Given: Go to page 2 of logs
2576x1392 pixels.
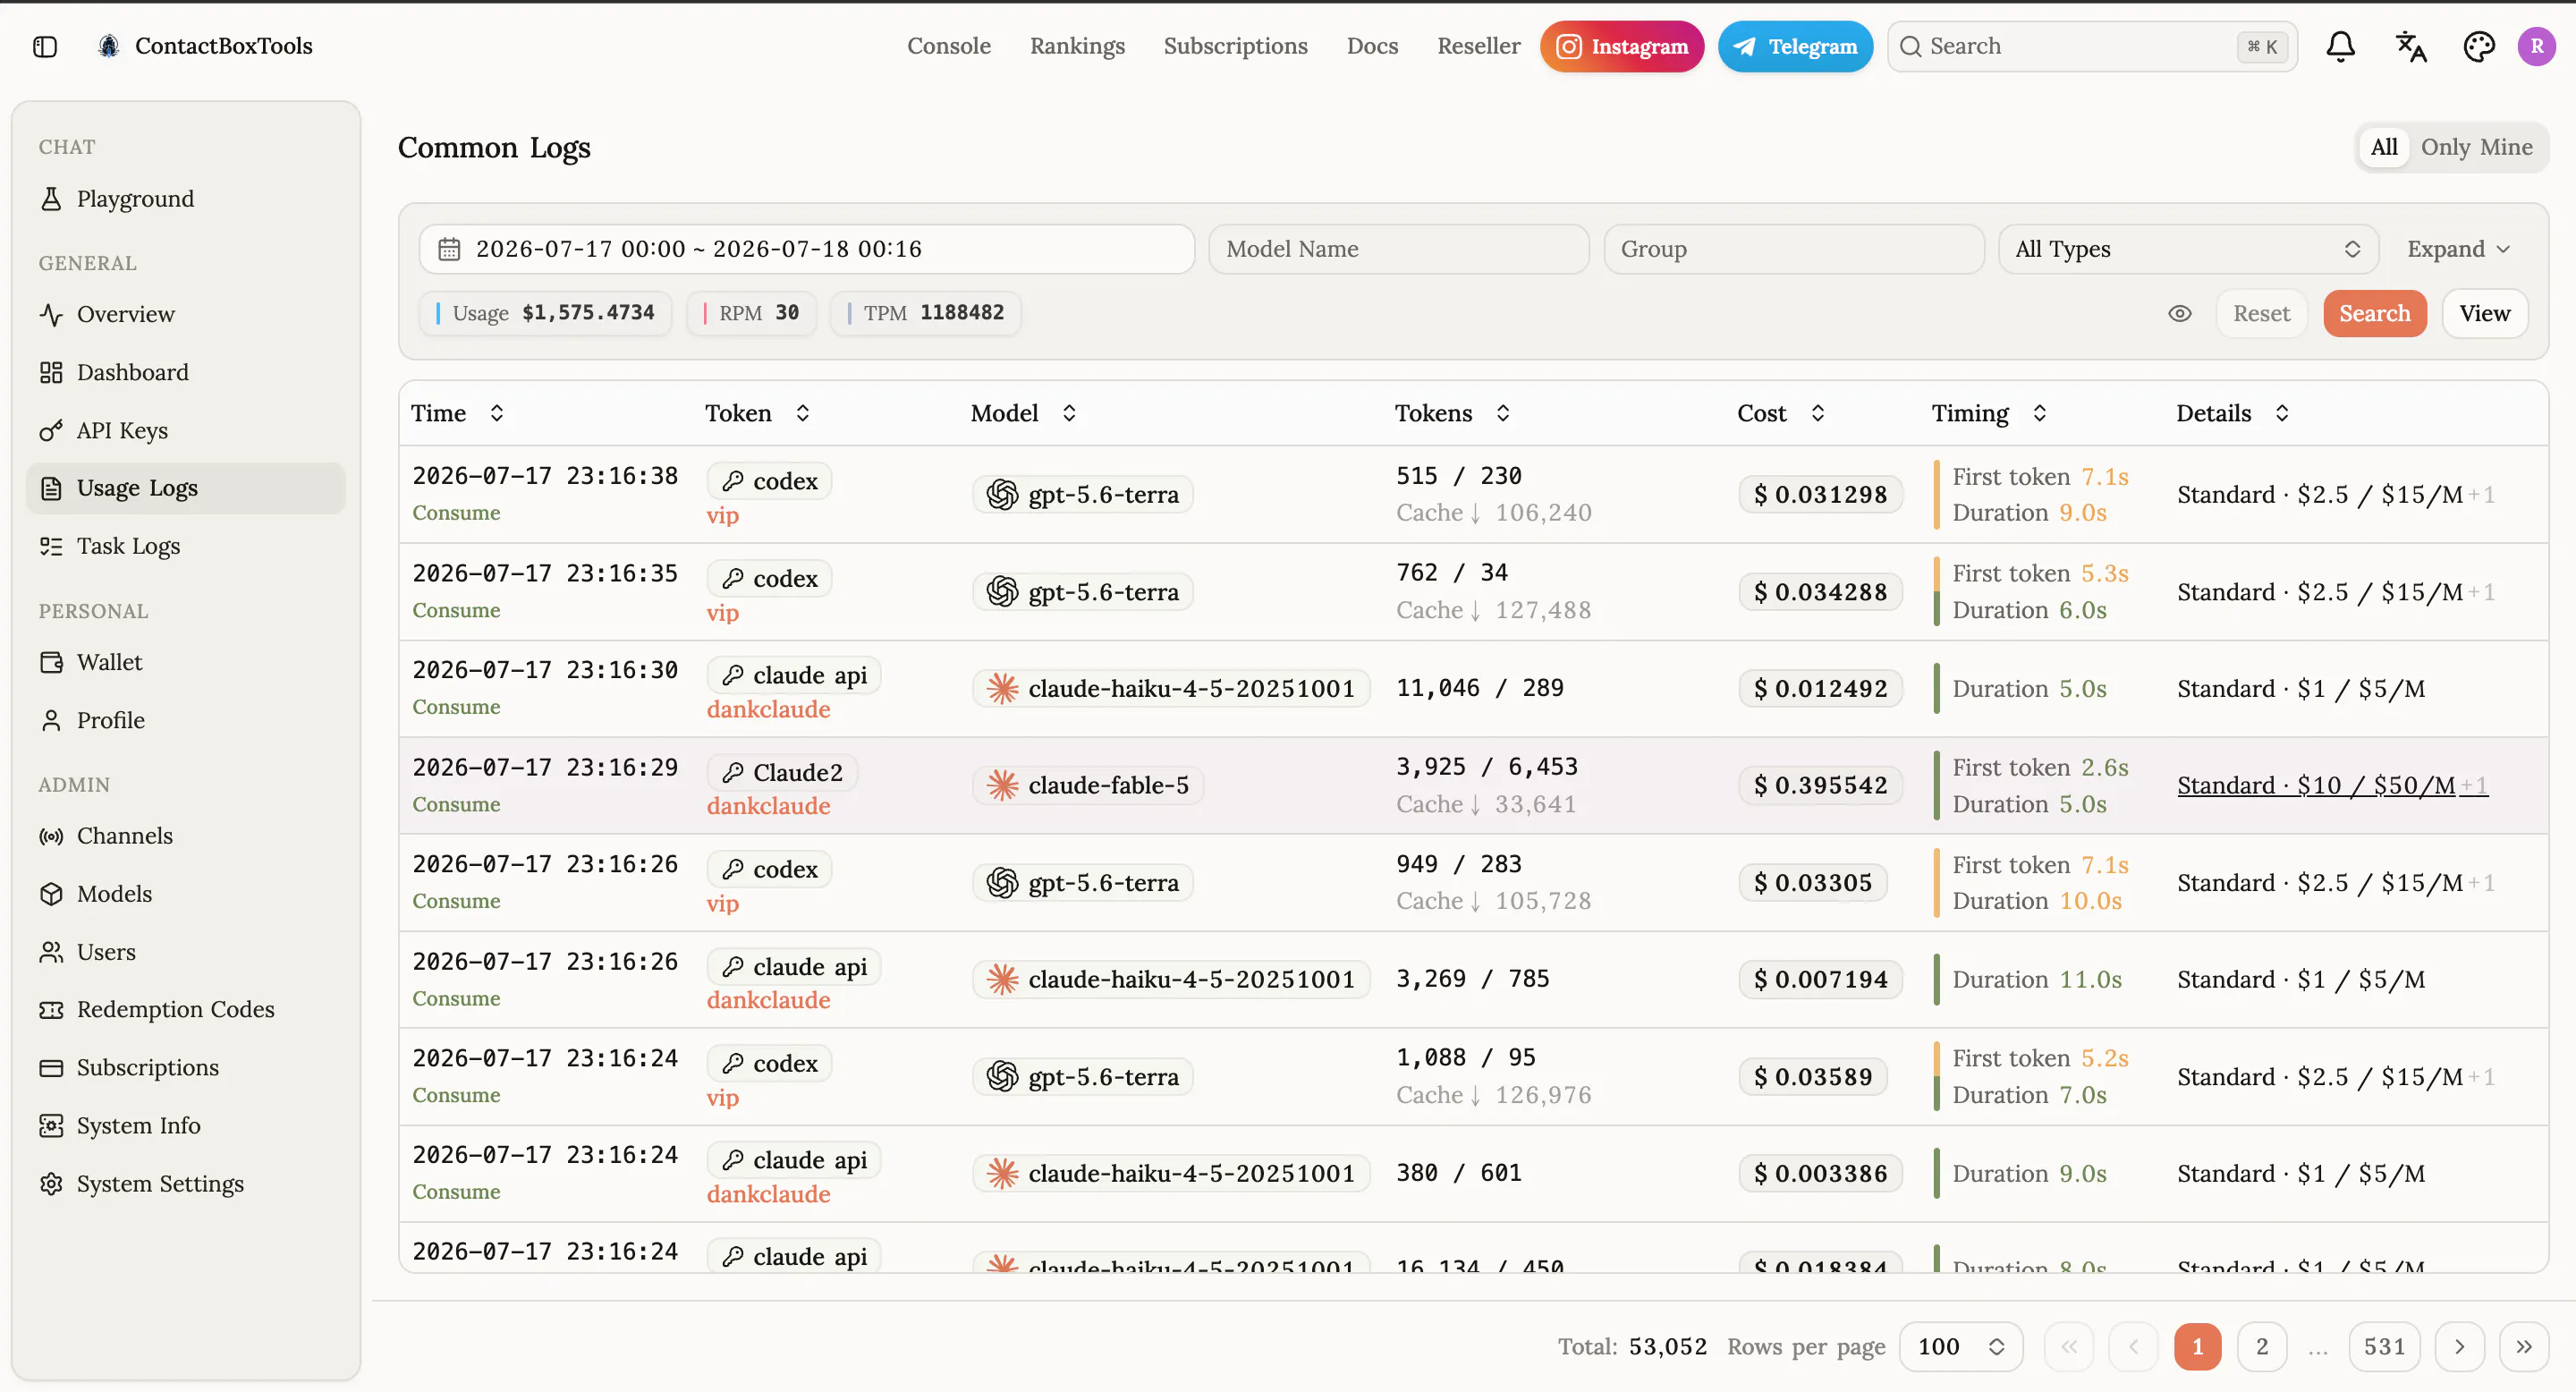Looking at the screenshot, I should pyautogui.click(x=2262, y=1347).
